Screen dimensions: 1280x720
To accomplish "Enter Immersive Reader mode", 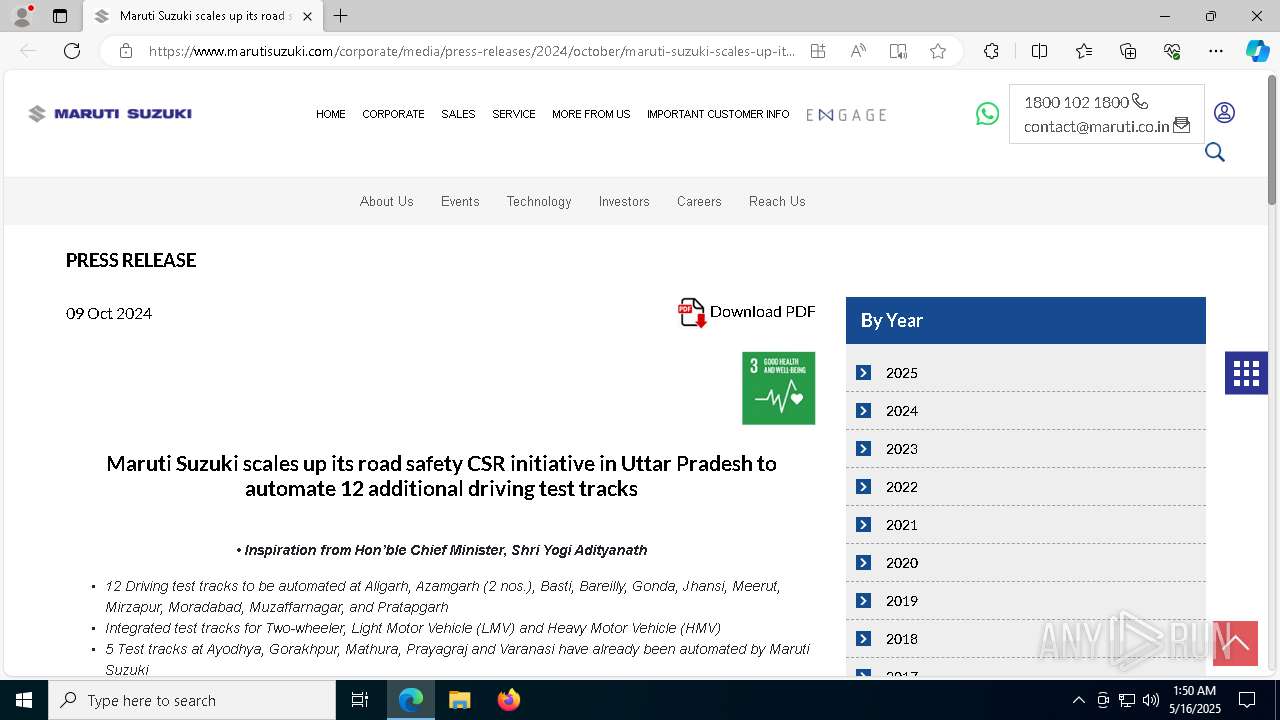I will (898, 51).
